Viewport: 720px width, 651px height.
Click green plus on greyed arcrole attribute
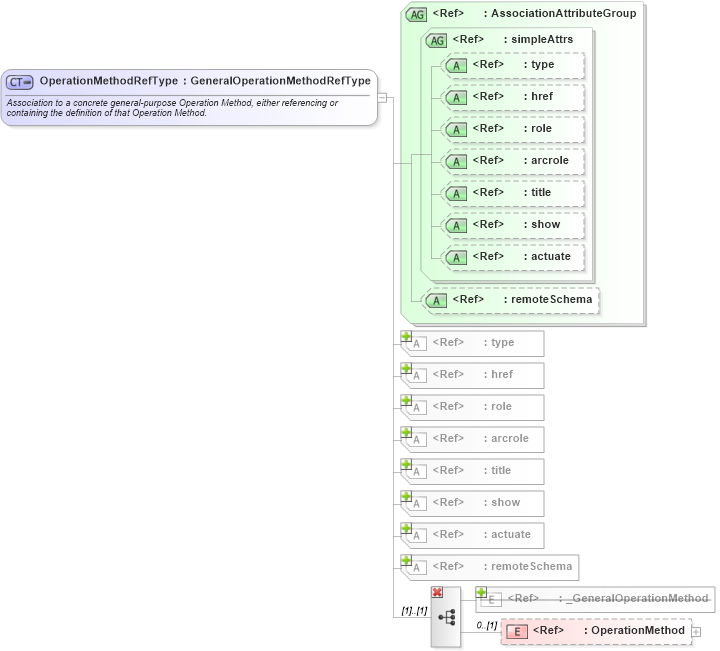(x=406, y=432)
